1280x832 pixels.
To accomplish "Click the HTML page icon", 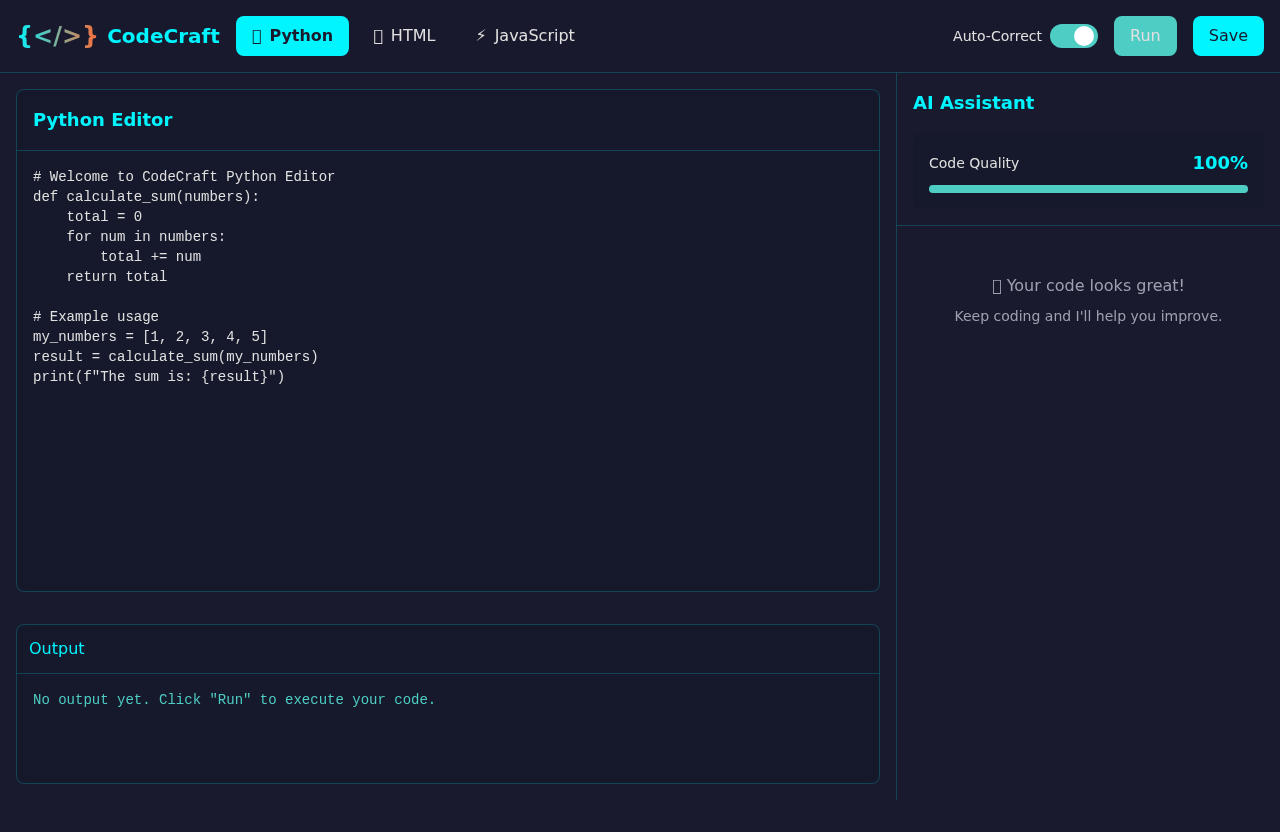I will pos(377,35).
